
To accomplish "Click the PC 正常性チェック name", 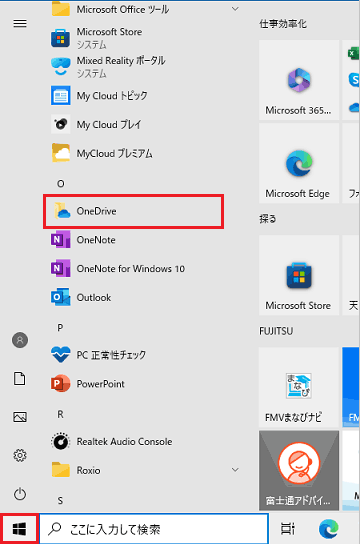I will pyautogui.click(x=111, y=355).
